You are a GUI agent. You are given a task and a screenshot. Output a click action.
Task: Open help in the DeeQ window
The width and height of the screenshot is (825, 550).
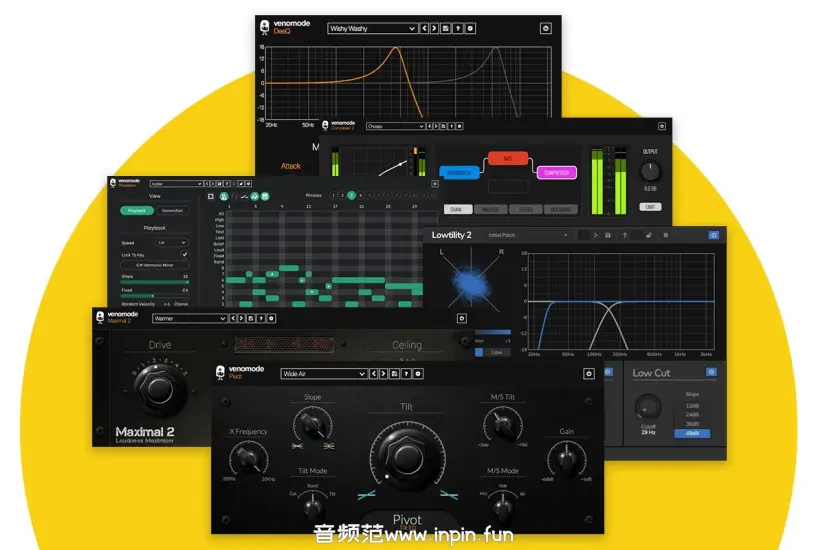[458, 28]
